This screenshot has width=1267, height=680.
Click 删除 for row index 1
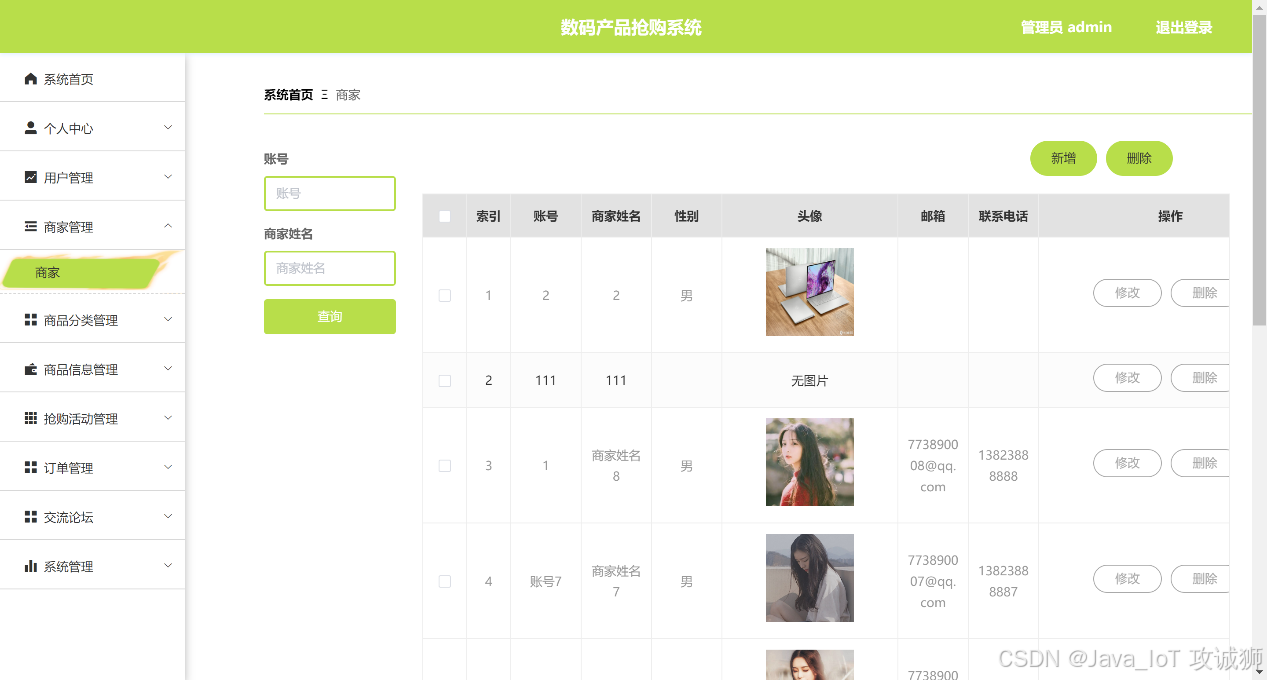pyautogui.click(x=1200, y=293)
